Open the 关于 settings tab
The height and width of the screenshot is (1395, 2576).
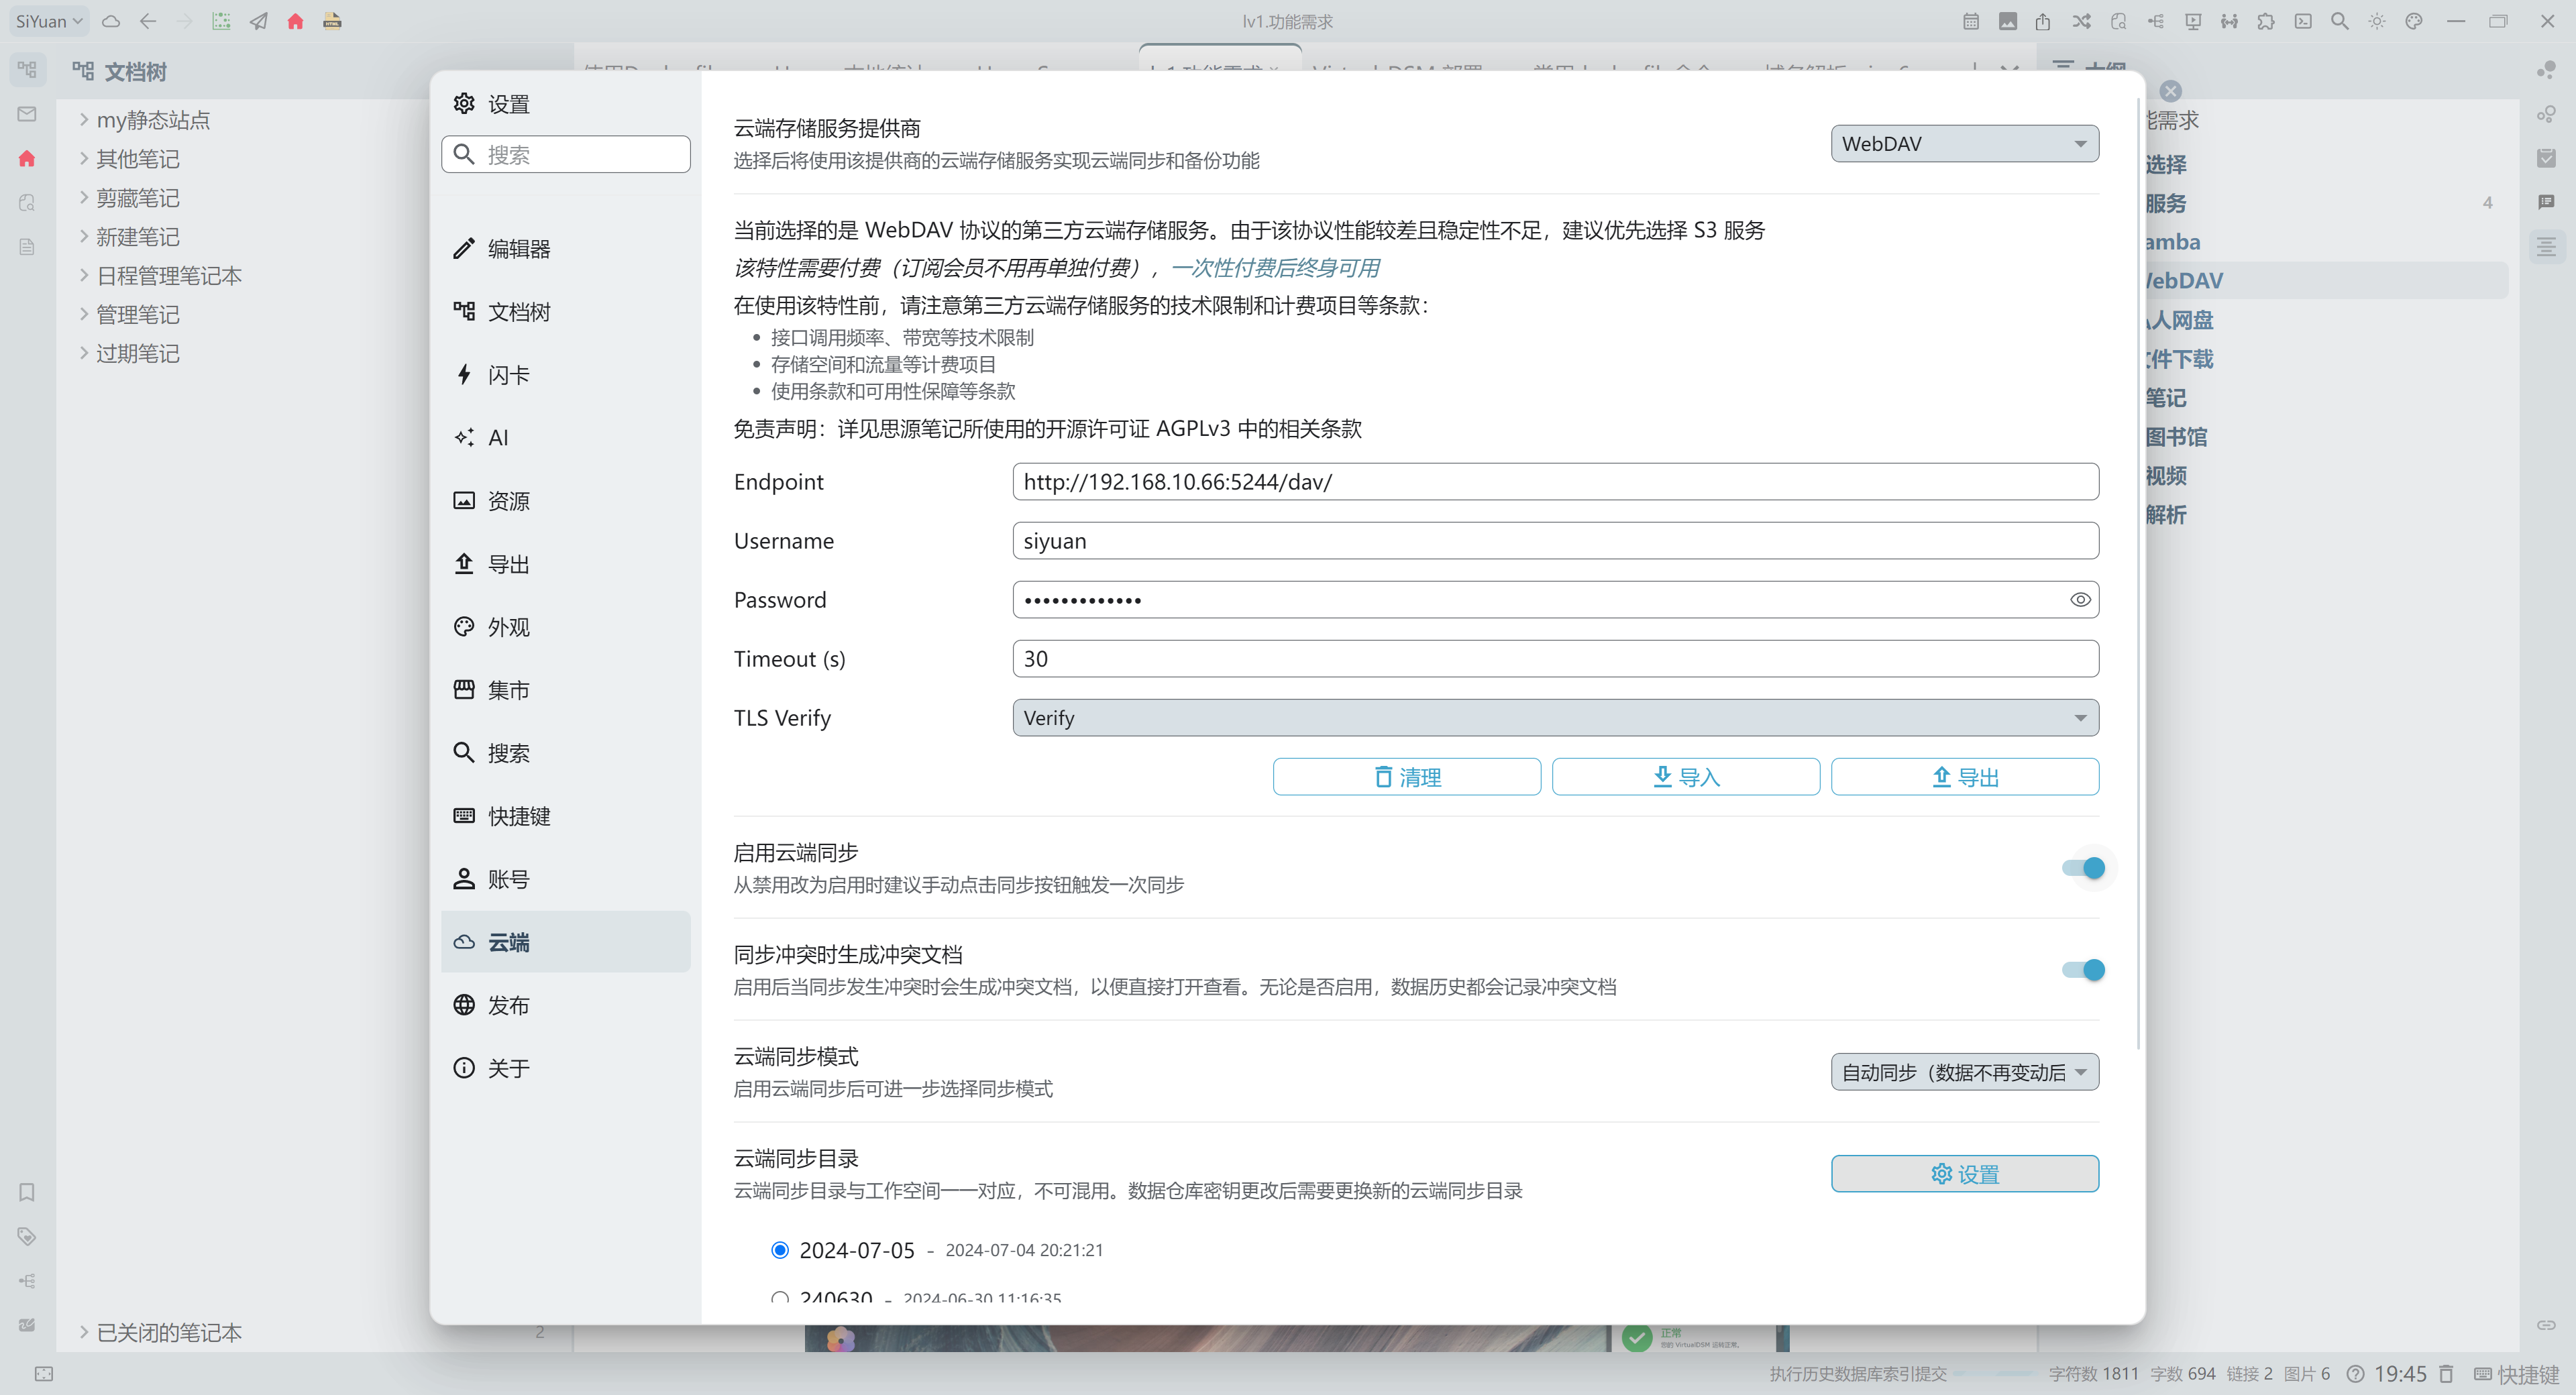click(565, 1068)
